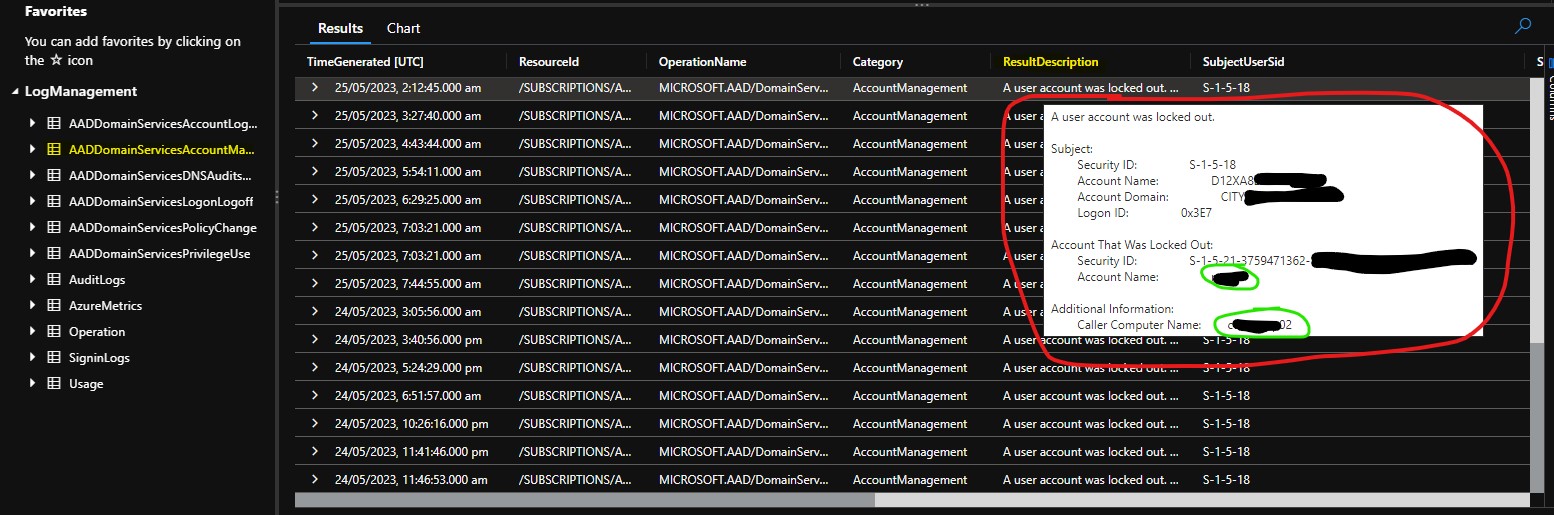This screenshot has width=1554, height=515.
Task: Click 25/05/2023, 2:12:45.000 am timestamp cell
Action: [x=408, y=88]
